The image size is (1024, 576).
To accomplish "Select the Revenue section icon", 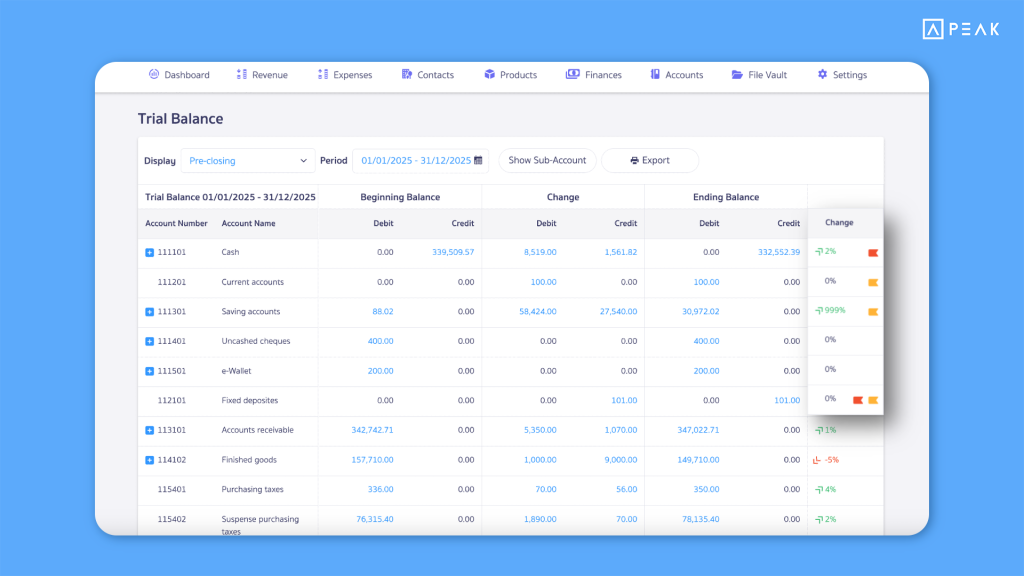I will coord(240,74).
